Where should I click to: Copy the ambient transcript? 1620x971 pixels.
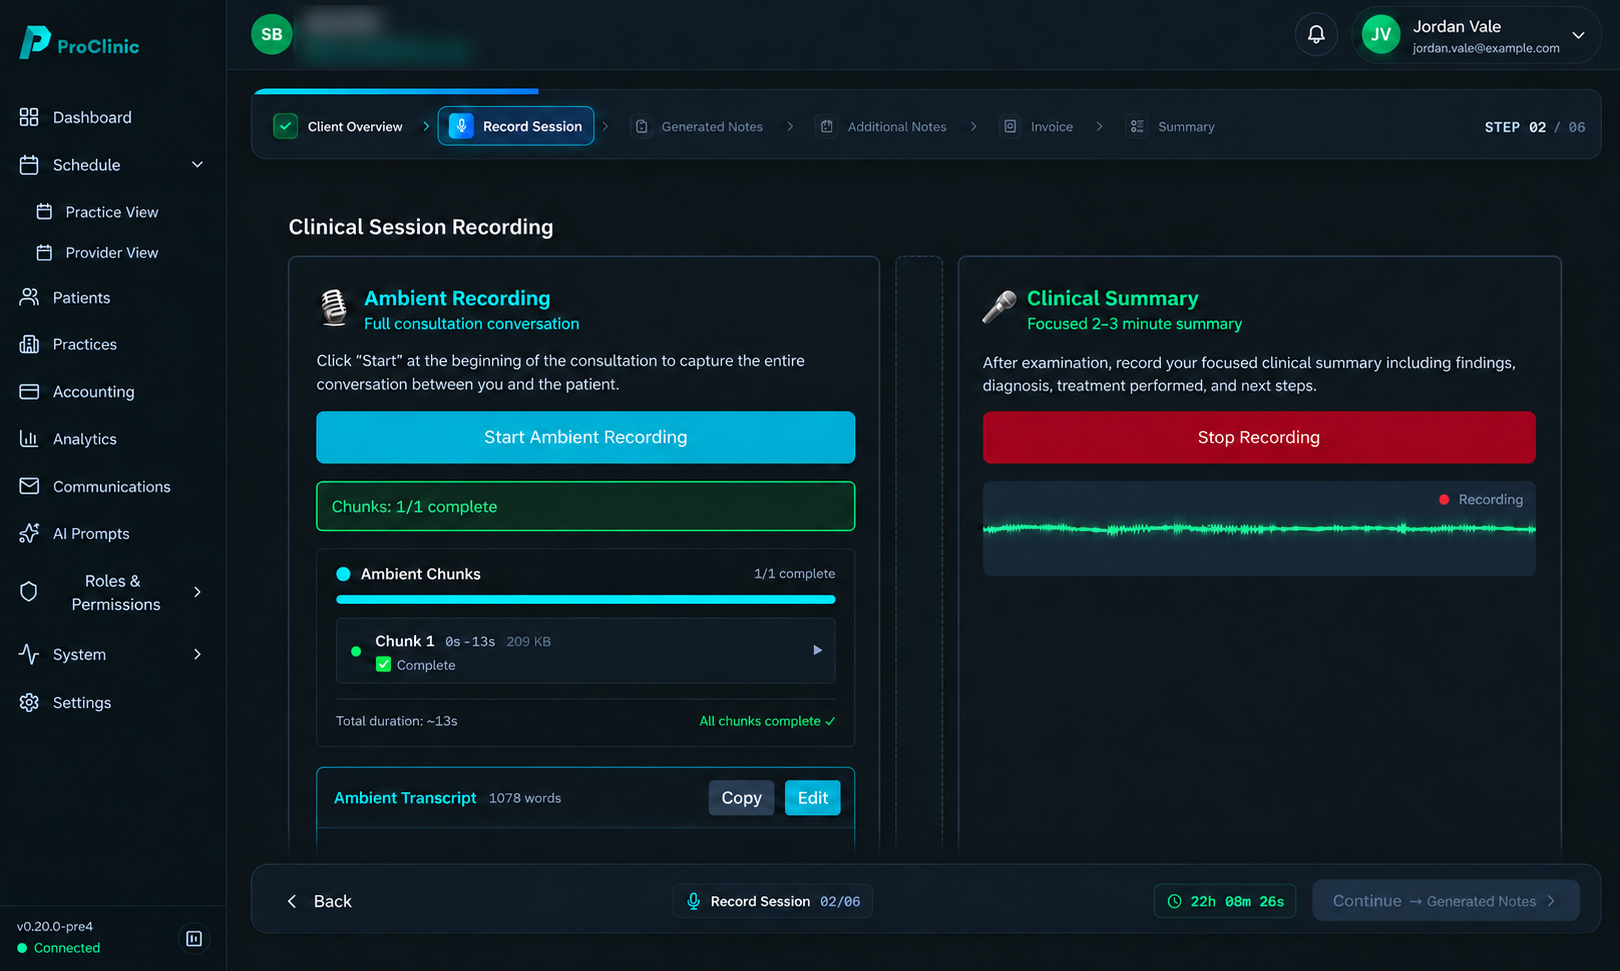(x=741, y=798)
